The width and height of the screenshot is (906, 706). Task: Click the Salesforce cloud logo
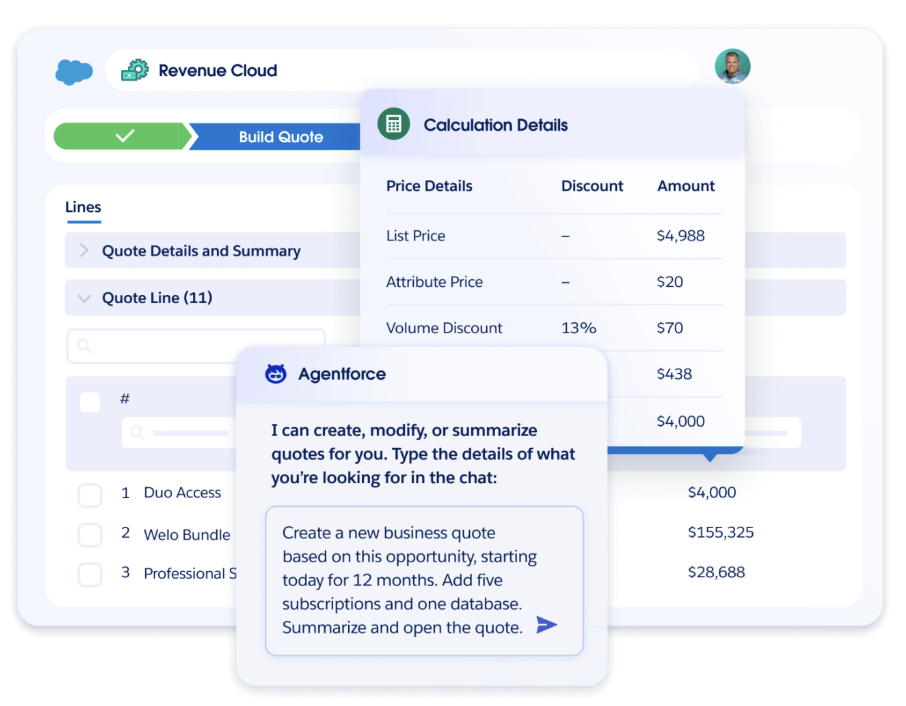74,72
